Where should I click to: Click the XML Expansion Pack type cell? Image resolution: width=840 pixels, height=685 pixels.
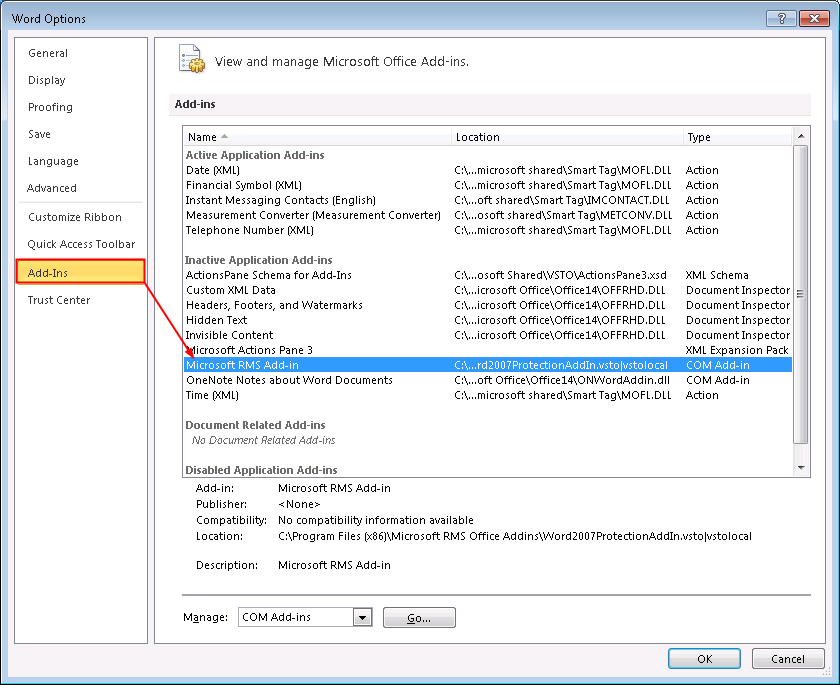737,350
